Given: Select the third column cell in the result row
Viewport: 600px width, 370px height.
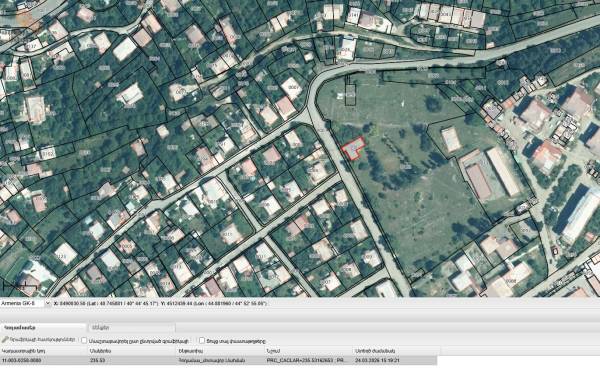Looking at the screenshot, I should (x=220, y=360).
